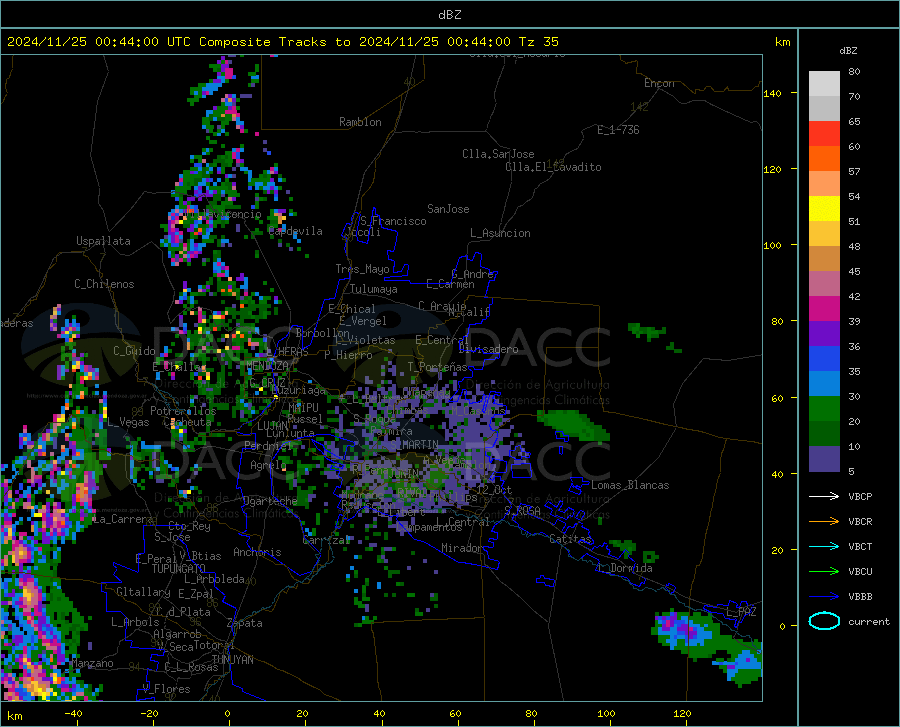
Task: Click the Encon label at upper right
Action: pos(659,83)
